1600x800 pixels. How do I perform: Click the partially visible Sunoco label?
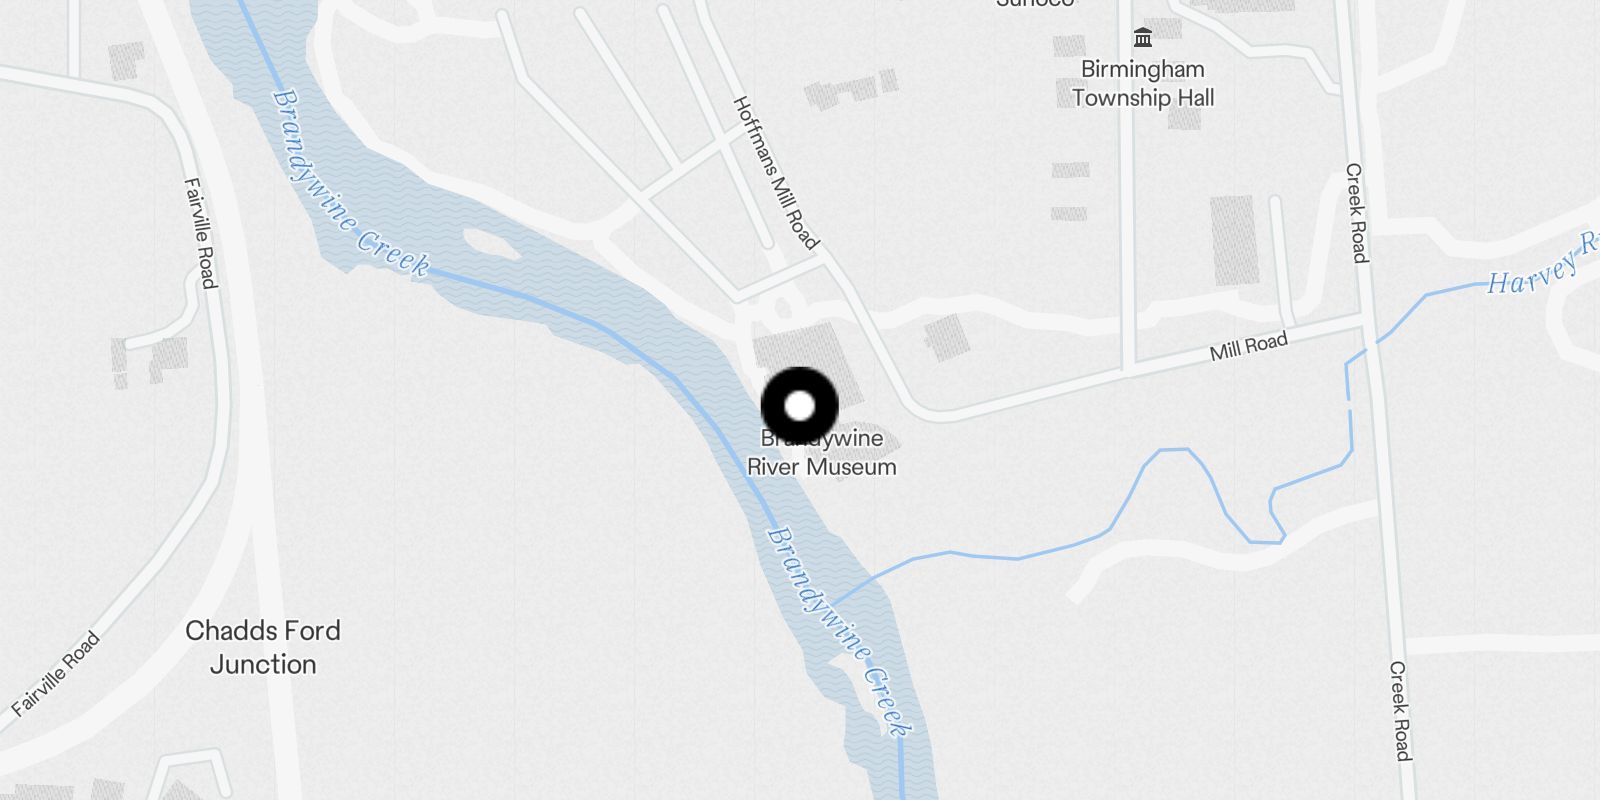click(1035, 4)
